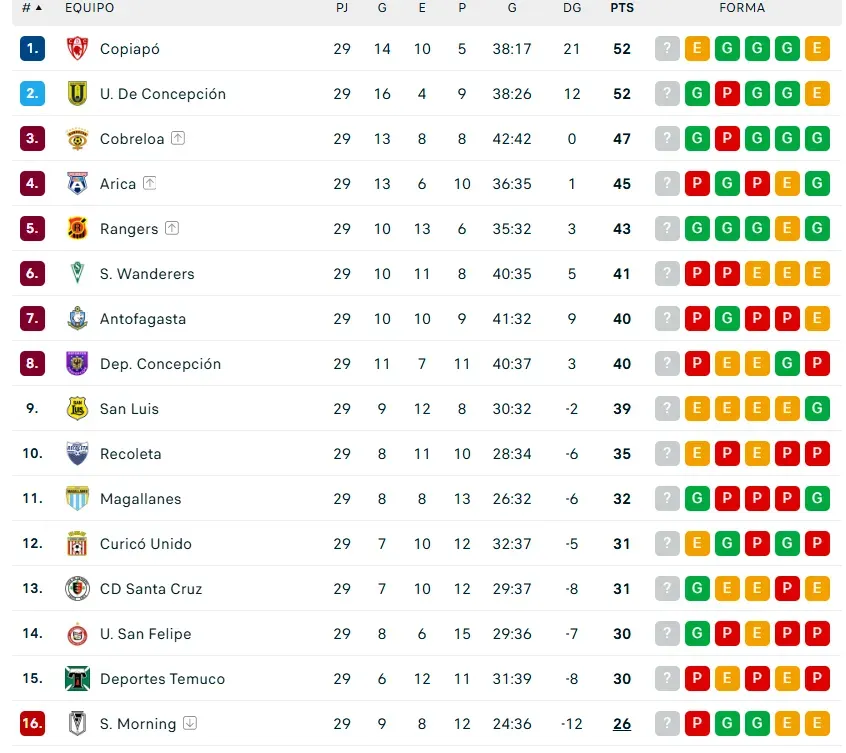This screenshot has height=753, width=846.
Task: Open the San Luis team page
Action: 129,409
